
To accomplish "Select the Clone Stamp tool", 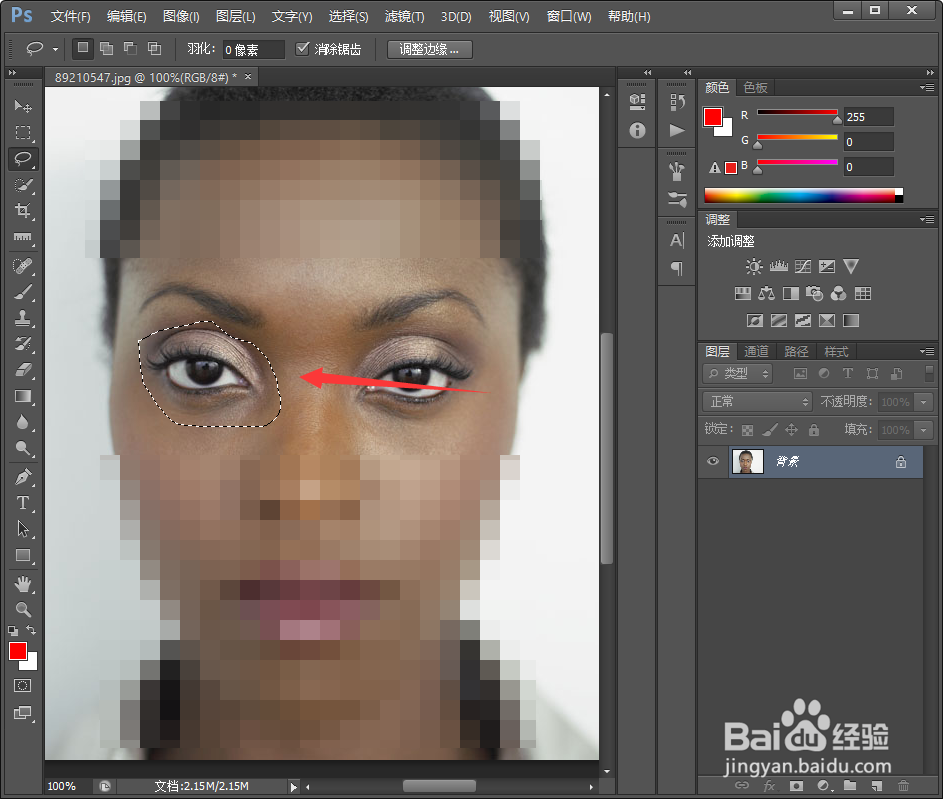I will tap(23, 317).
